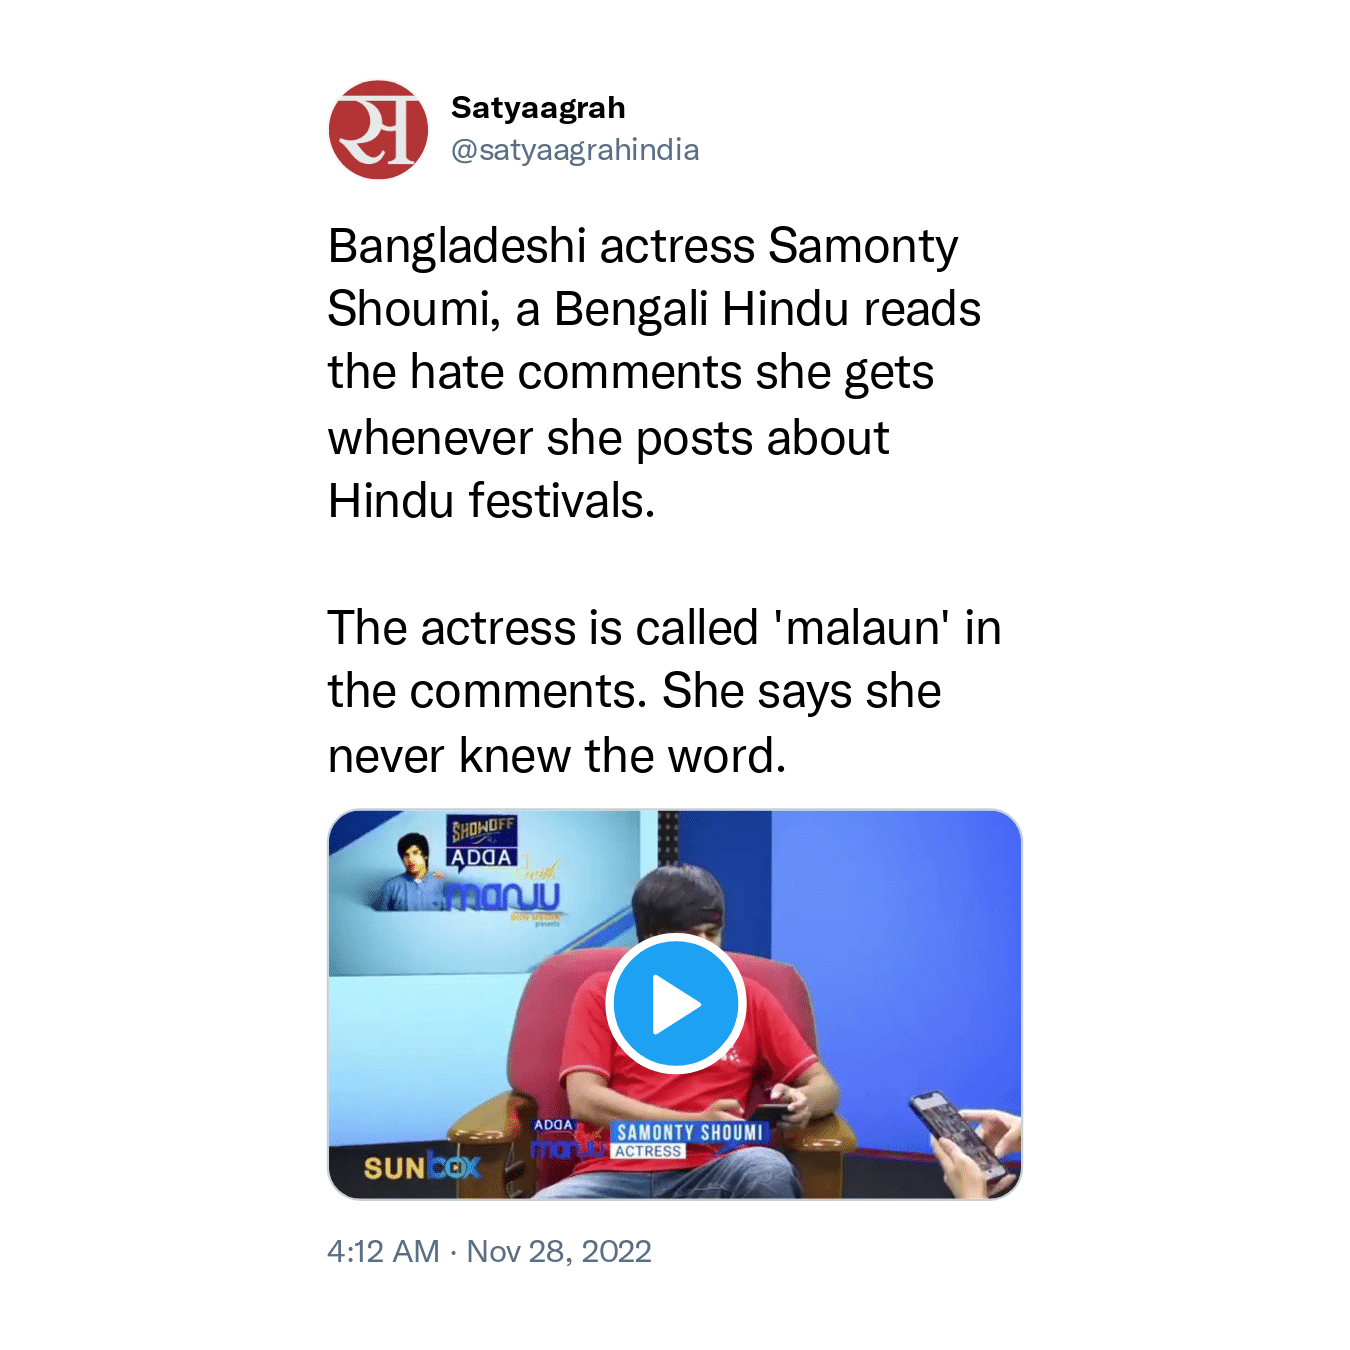
Task: Open the Satyaagrah display name
Action: (538, 107)
